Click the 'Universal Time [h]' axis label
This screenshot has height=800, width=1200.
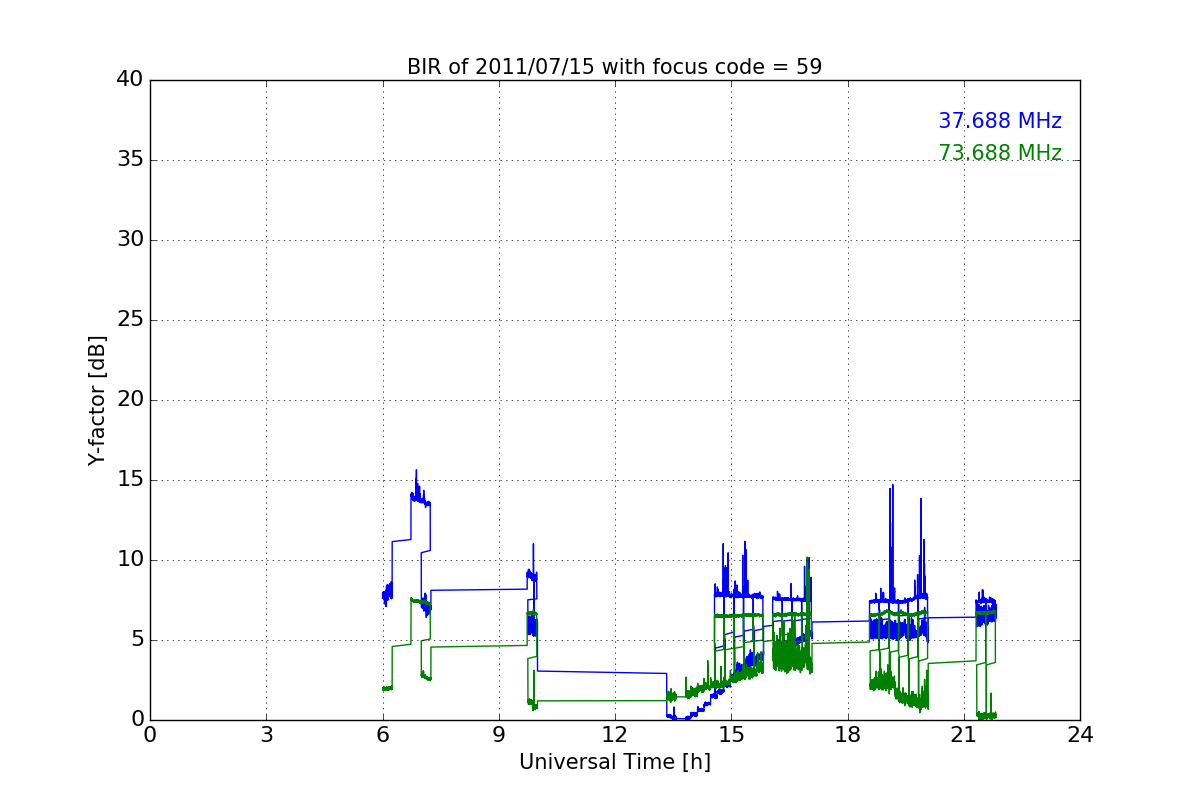pos(614,762)
